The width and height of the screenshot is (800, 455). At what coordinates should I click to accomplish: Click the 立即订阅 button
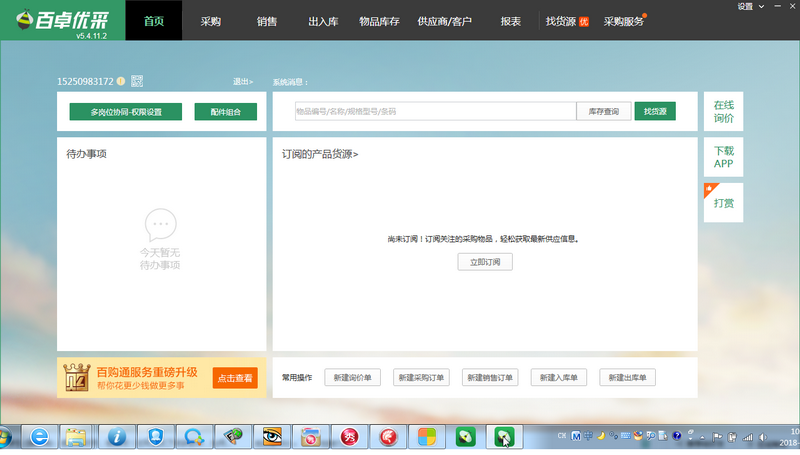485,262
